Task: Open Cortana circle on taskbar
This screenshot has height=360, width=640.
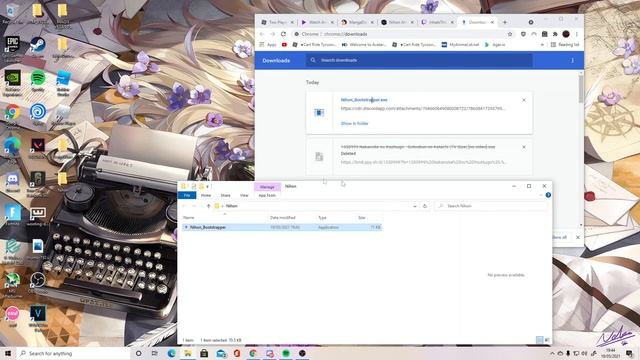Action: click(x=138, y=353)
